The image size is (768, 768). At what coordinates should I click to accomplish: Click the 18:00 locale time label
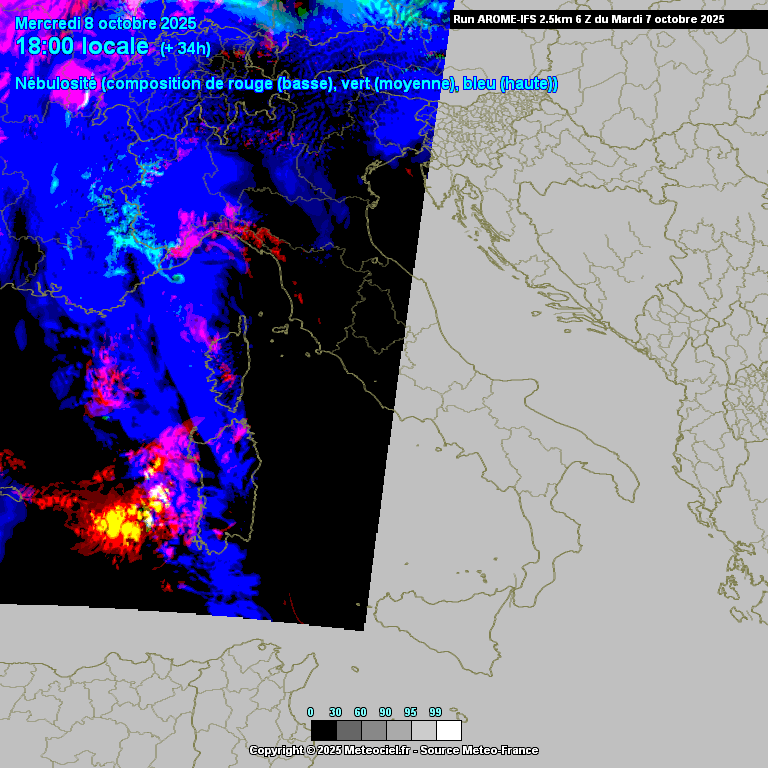click(x=82, y=47)
